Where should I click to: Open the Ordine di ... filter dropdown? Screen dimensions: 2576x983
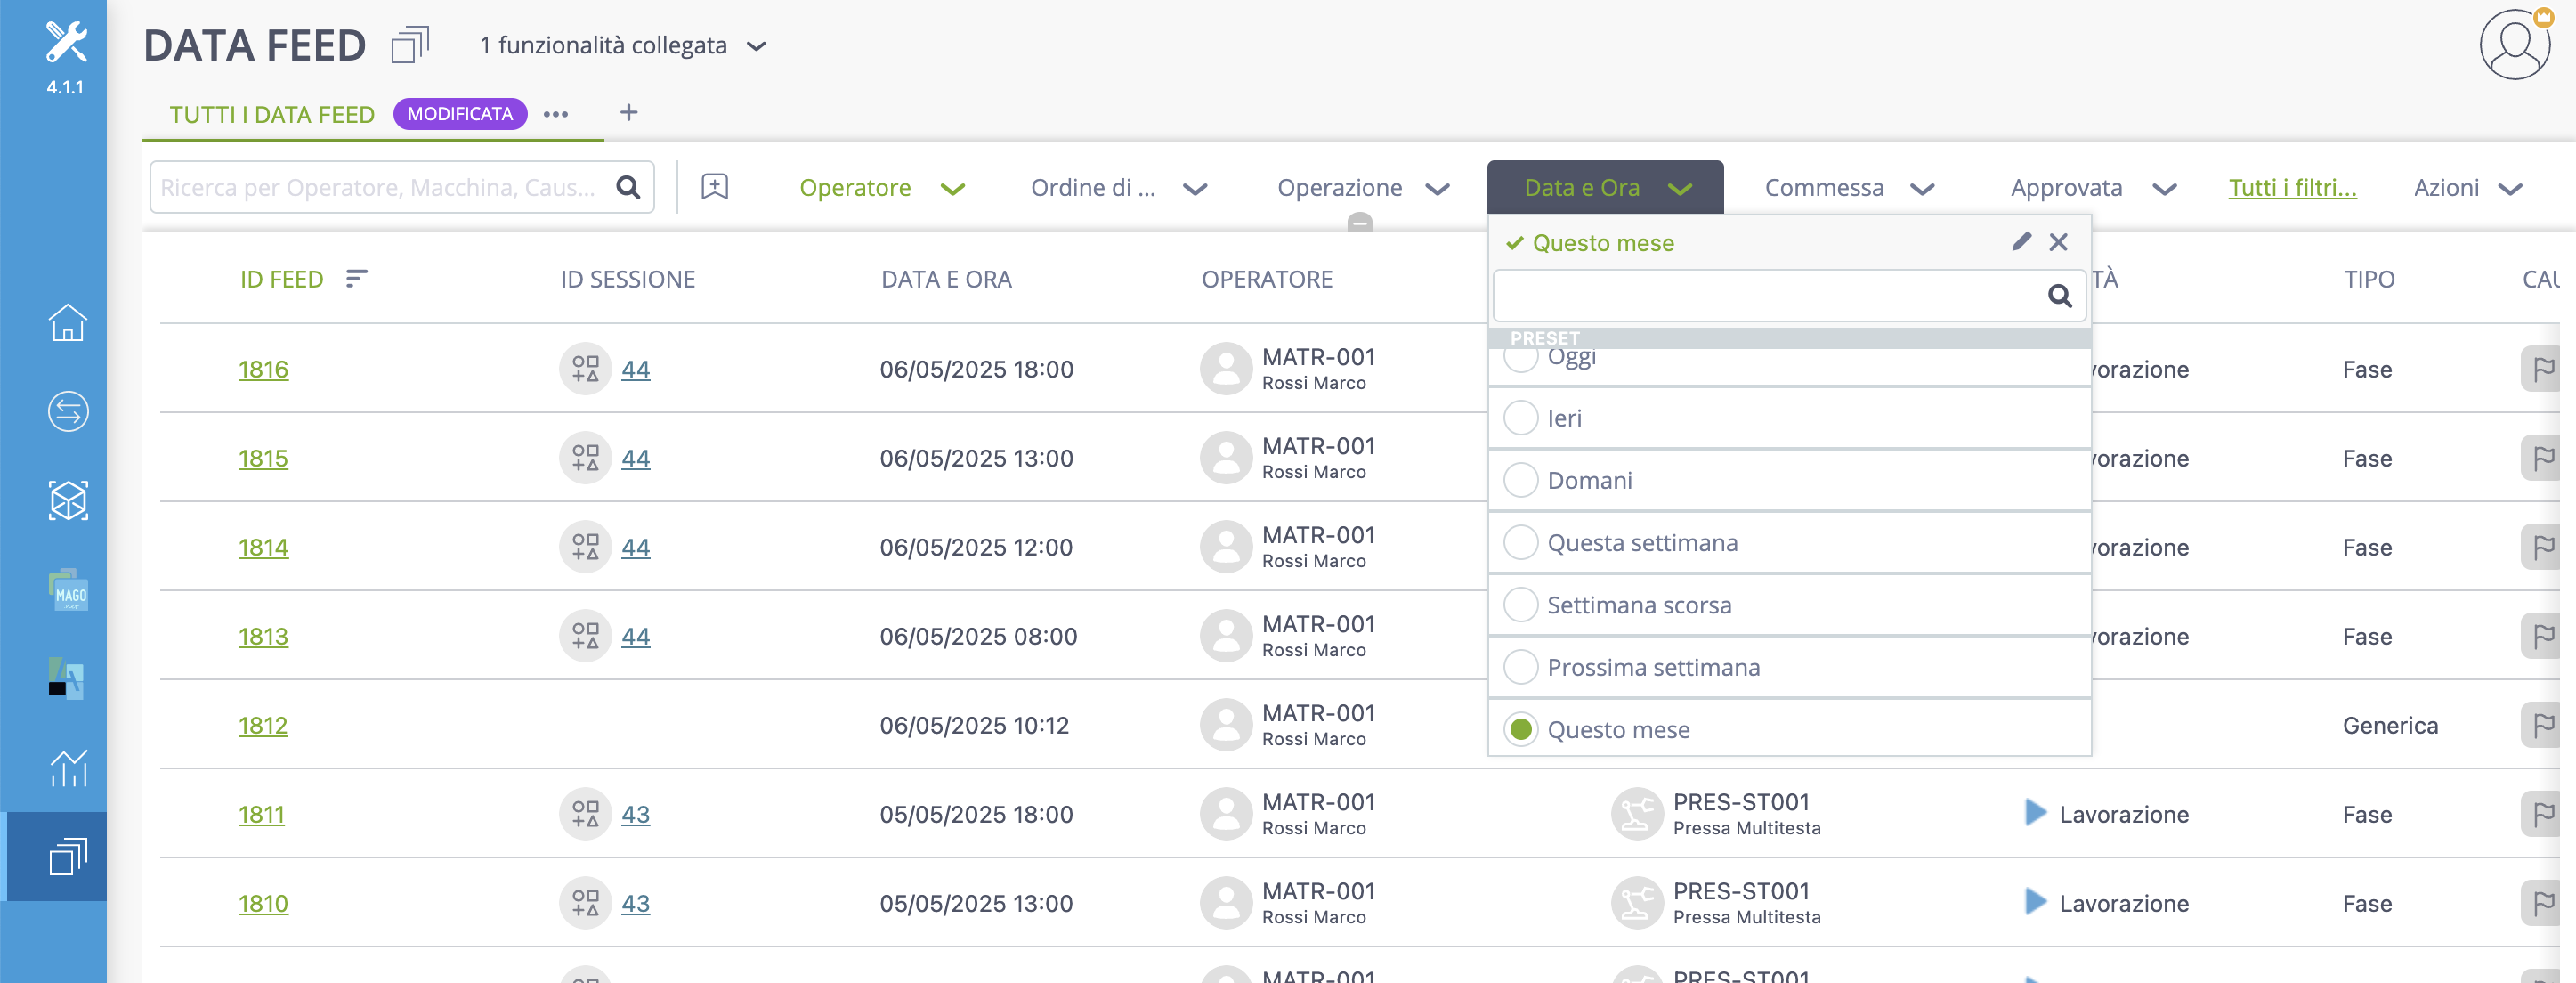[1118, 188]
